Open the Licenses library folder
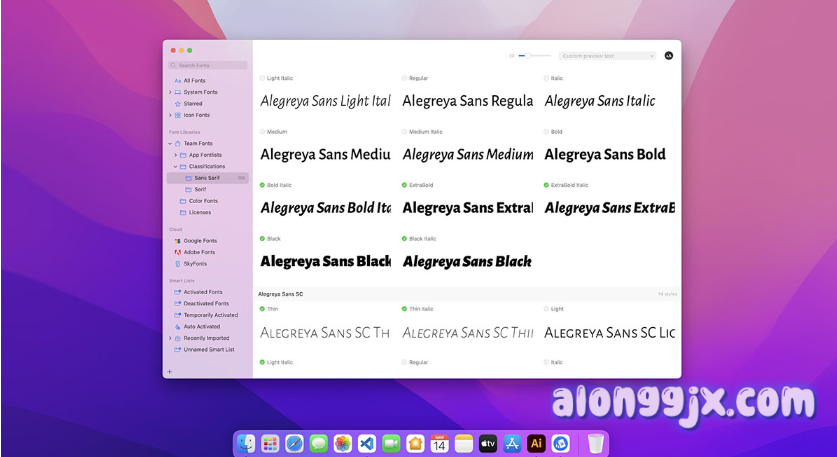The height and width of the screenshot is (457, 837). [x=200, y=212]
